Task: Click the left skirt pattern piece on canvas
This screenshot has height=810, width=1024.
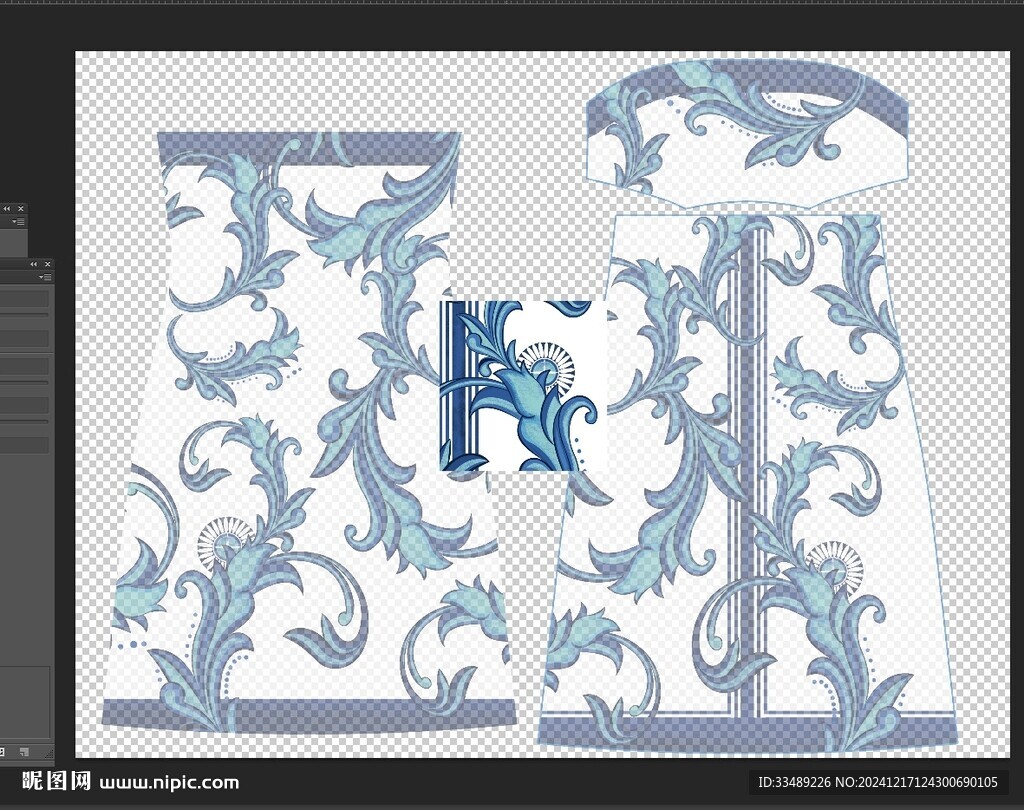Action: 312,432
